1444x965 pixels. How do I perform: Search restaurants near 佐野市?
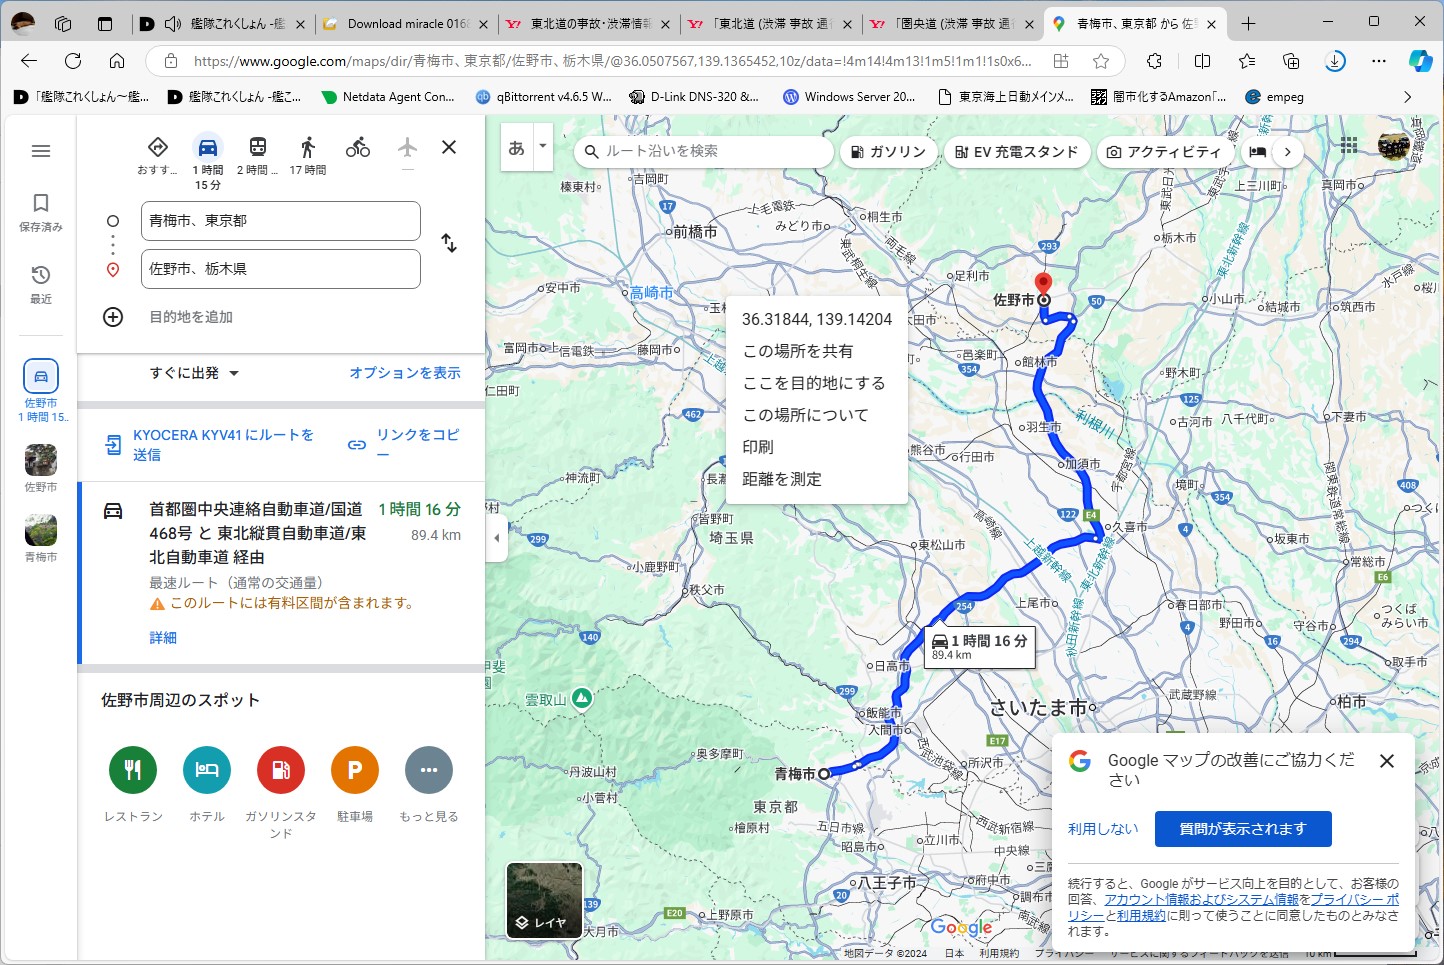(x=133, y=770)
